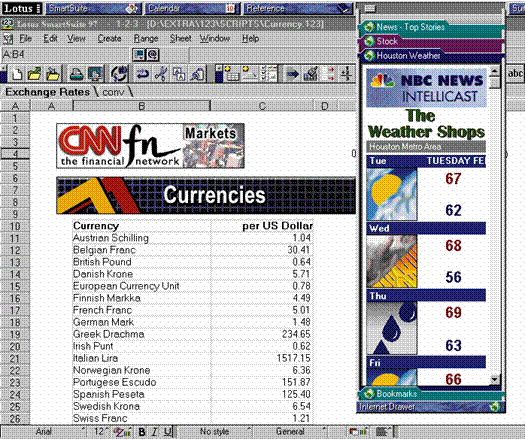The width and height of the screenshot is (525, 439).
Task: Open the Lotus SmartCenter menu button
Action: (x=22, y=8)
